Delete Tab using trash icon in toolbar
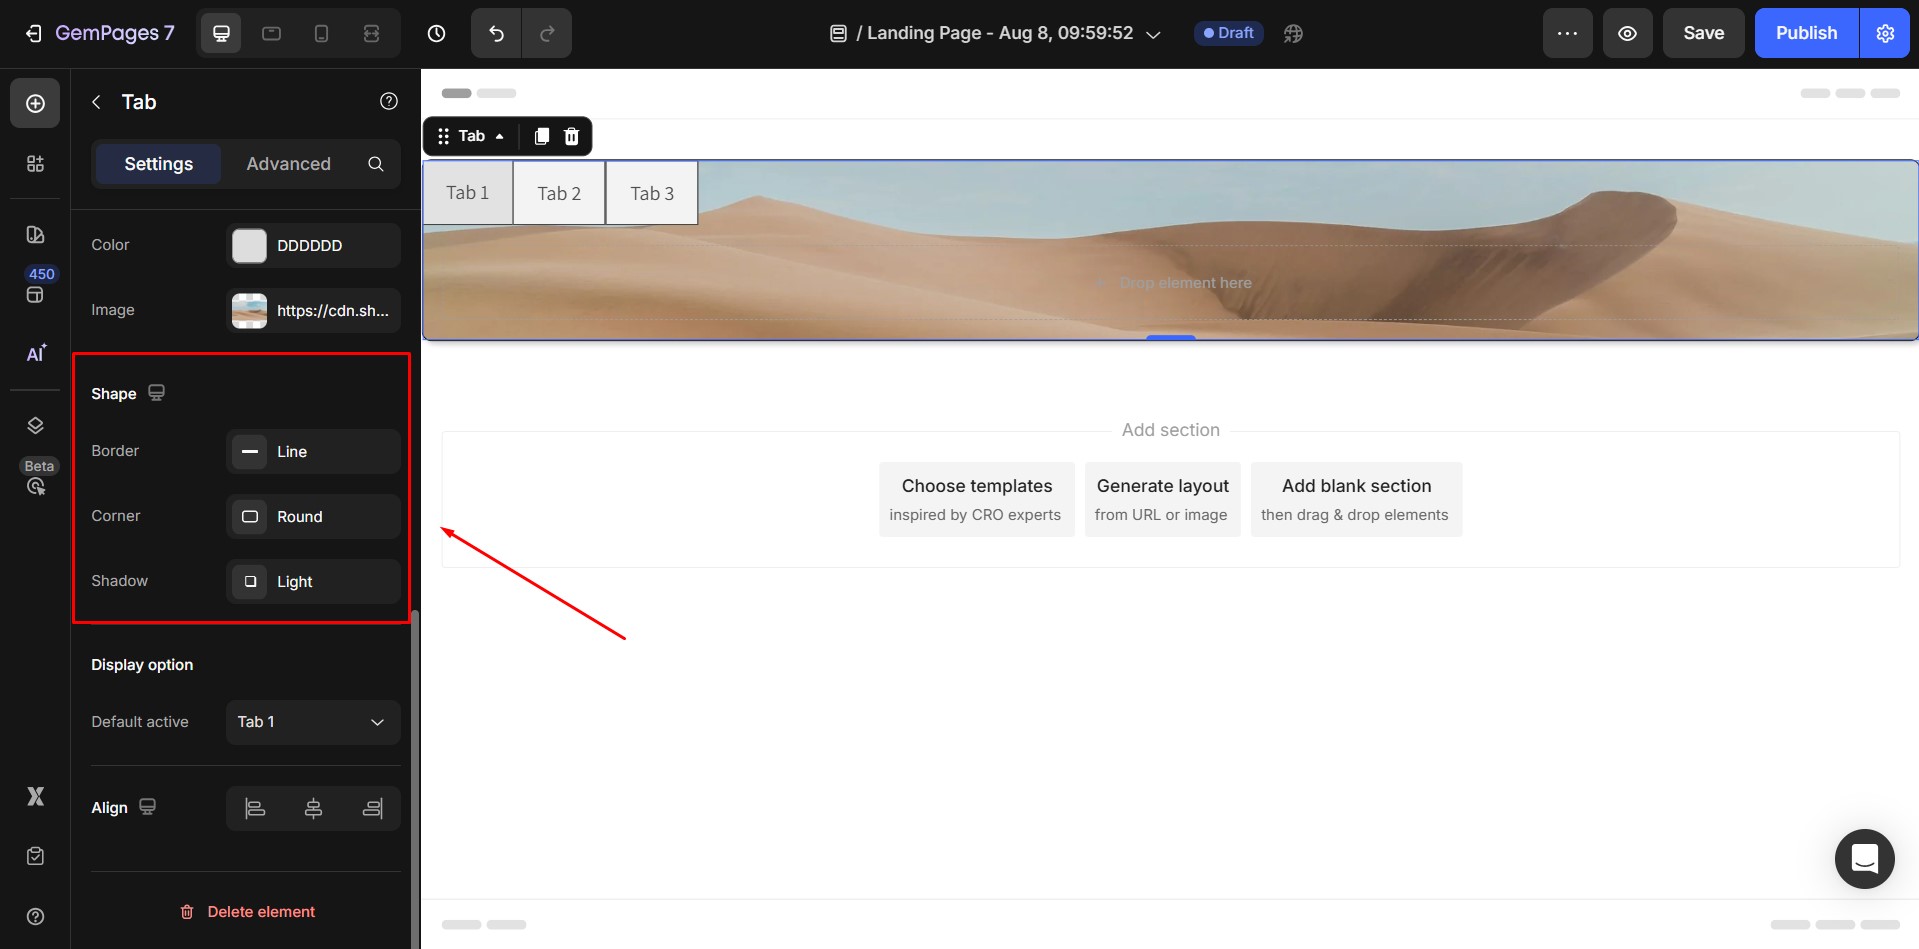1919x949 pixels. coord(571,136)
